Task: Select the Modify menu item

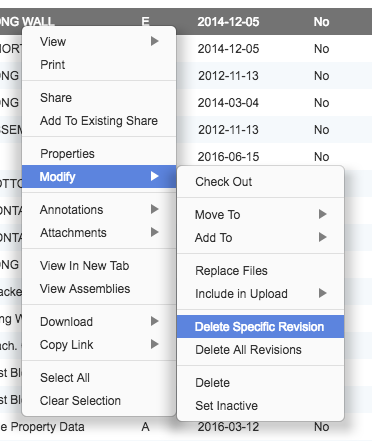Action: (x=99, y=176)
